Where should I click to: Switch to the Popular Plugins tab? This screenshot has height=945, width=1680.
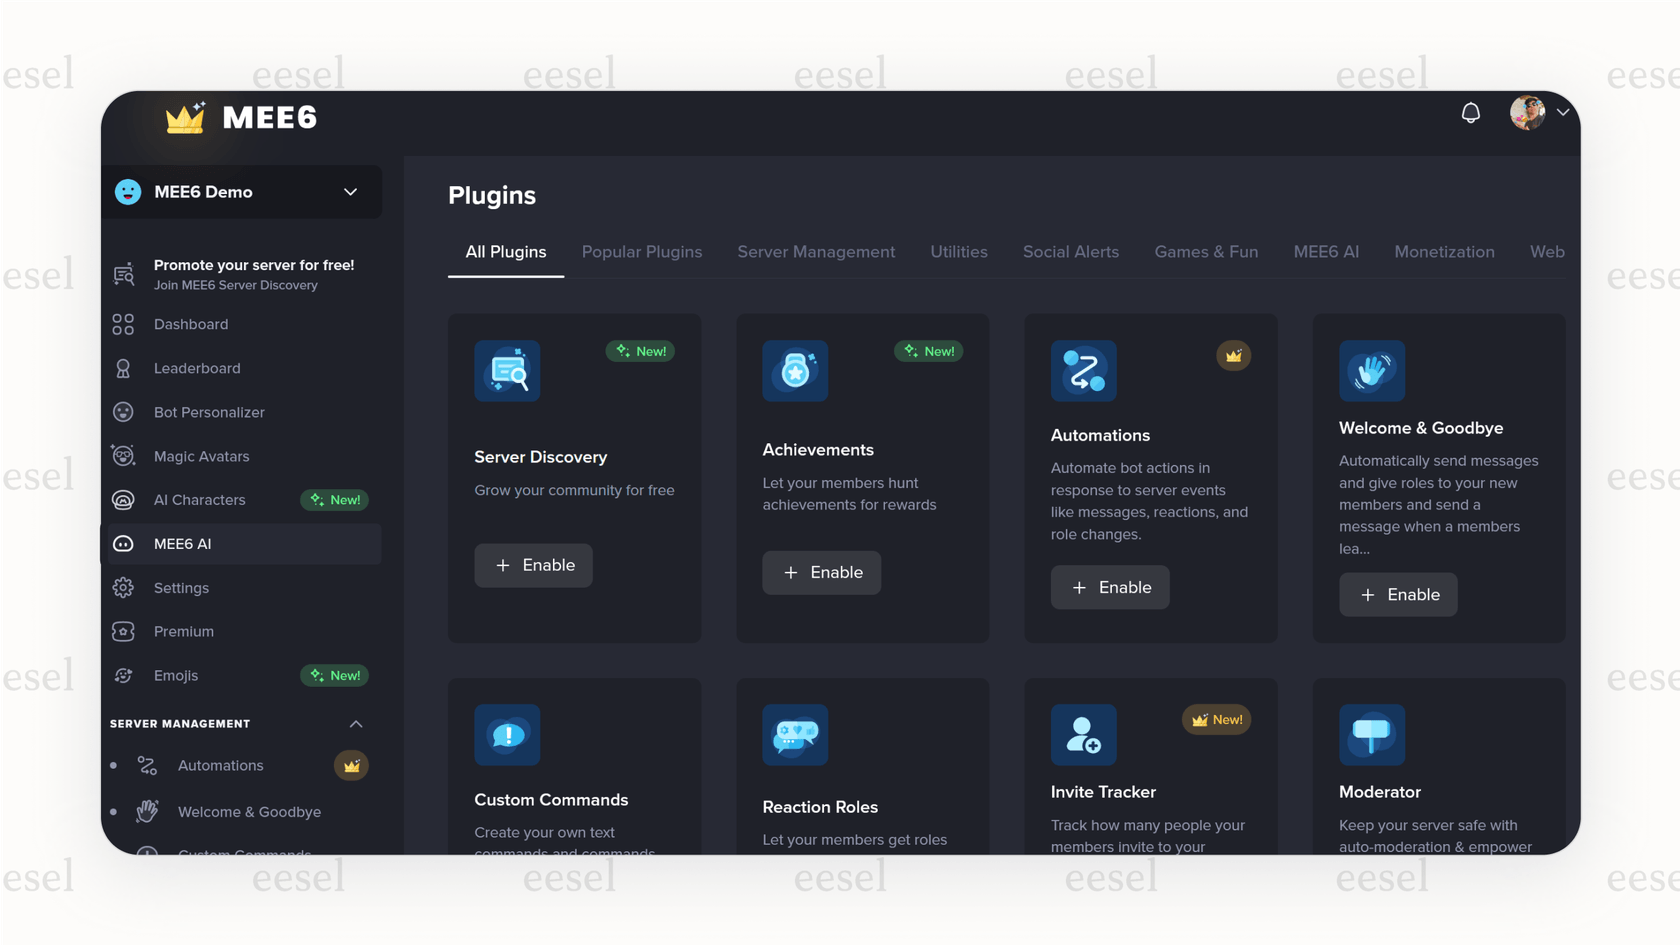(642, 252)
